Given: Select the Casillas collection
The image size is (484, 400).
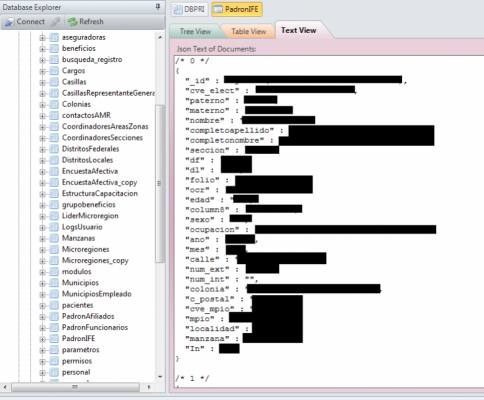Looking at the screenshot, I should [x=74, y=82].
